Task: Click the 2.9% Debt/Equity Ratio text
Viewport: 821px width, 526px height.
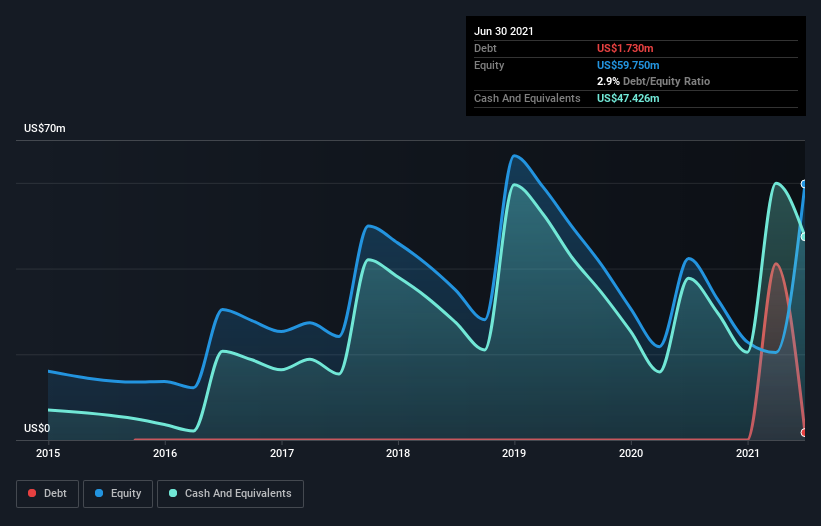Action: [653, 82]
